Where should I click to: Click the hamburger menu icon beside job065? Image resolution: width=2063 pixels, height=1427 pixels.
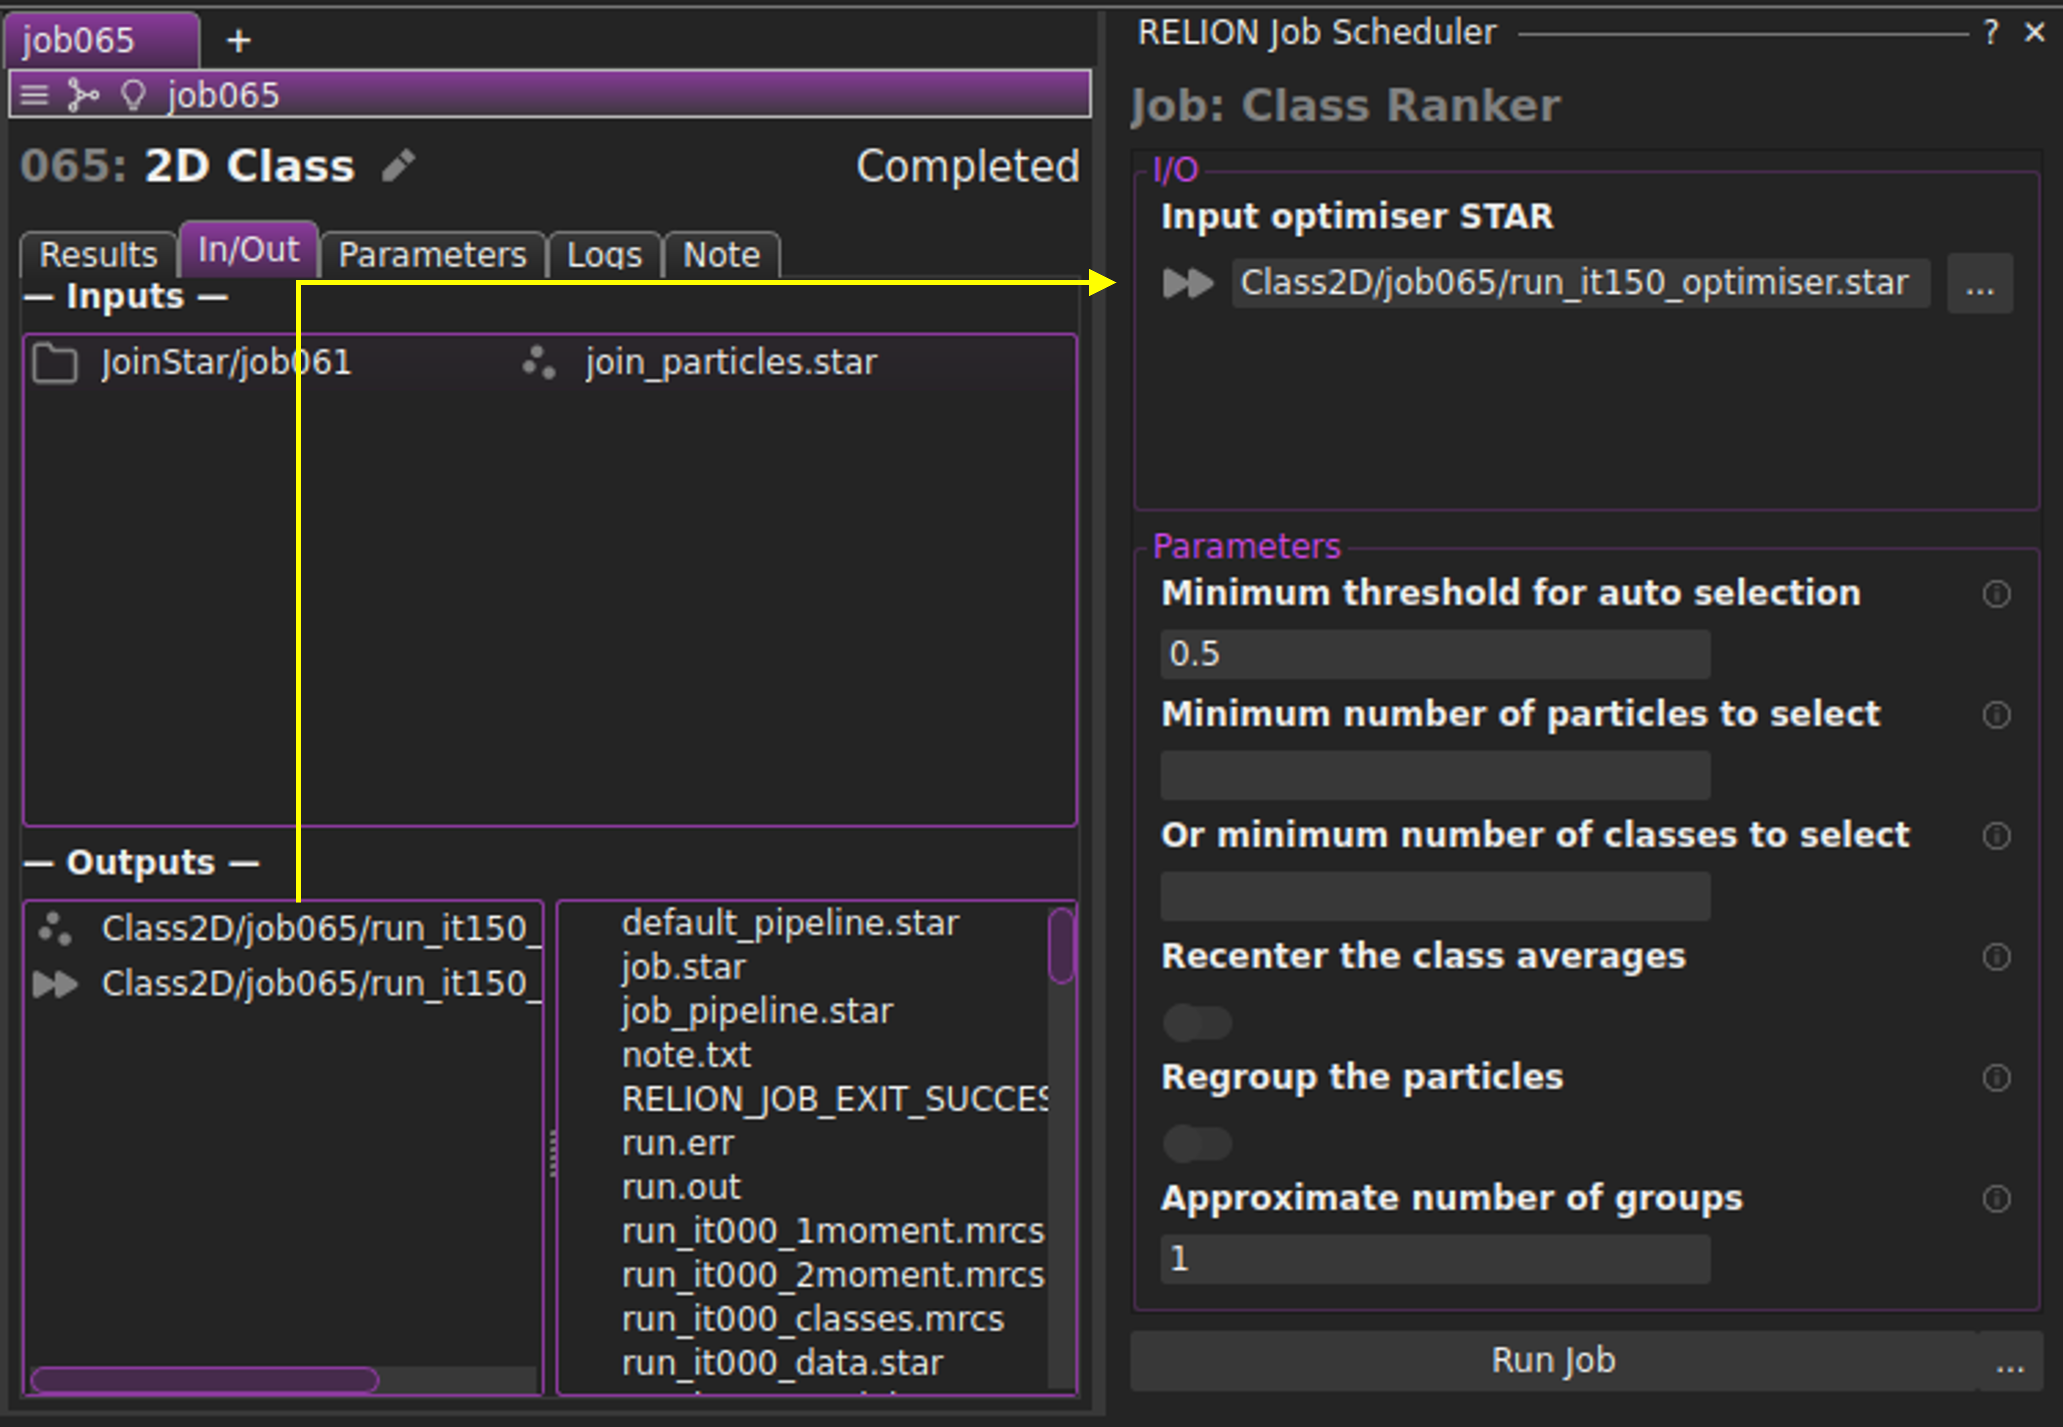click(x=35, y=96)
